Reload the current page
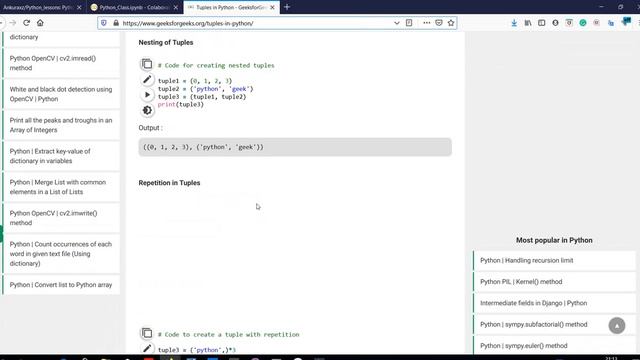640x360 pixels. coord(27,23)
